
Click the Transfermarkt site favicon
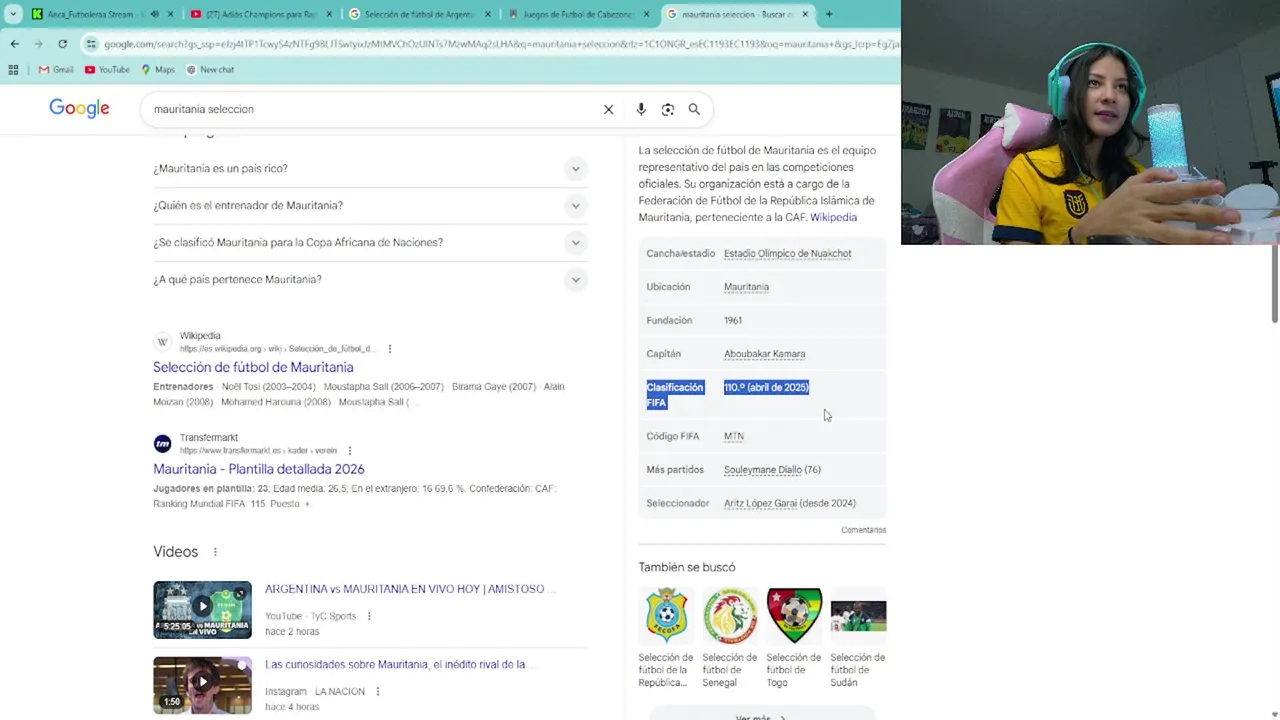[163, 444]
